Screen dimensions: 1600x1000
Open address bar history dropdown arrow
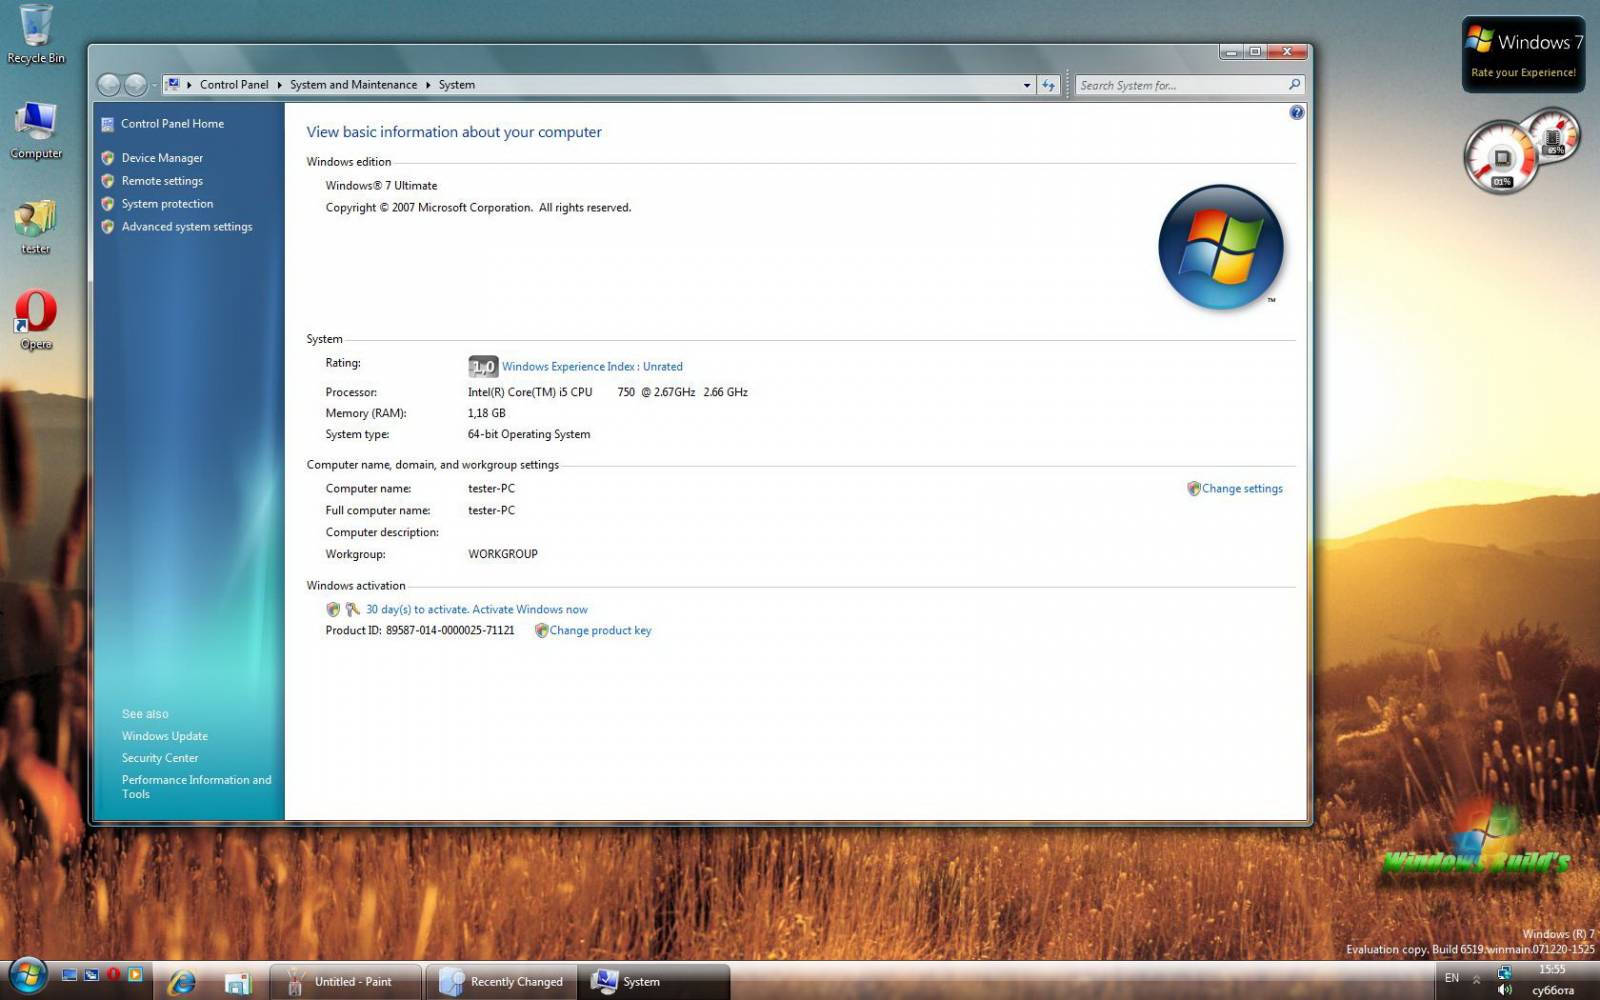click(x=1027, y=86)
